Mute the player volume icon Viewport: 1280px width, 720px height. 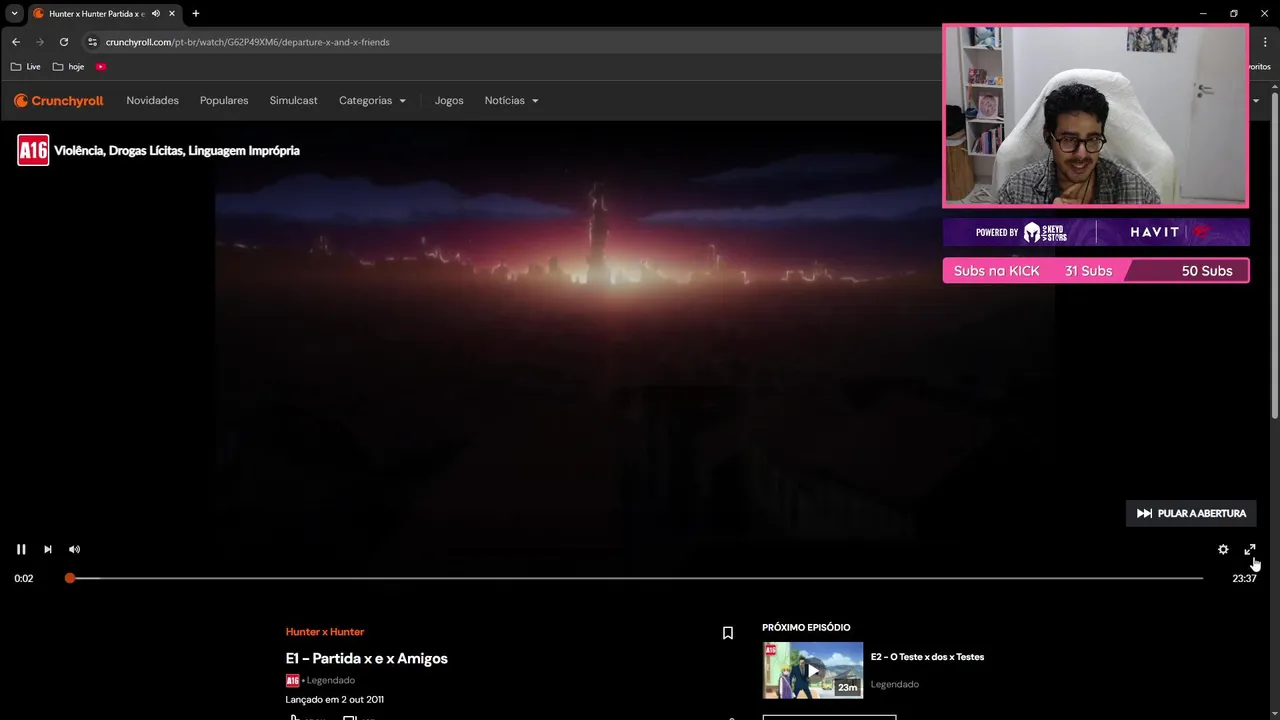pos(74,549)
